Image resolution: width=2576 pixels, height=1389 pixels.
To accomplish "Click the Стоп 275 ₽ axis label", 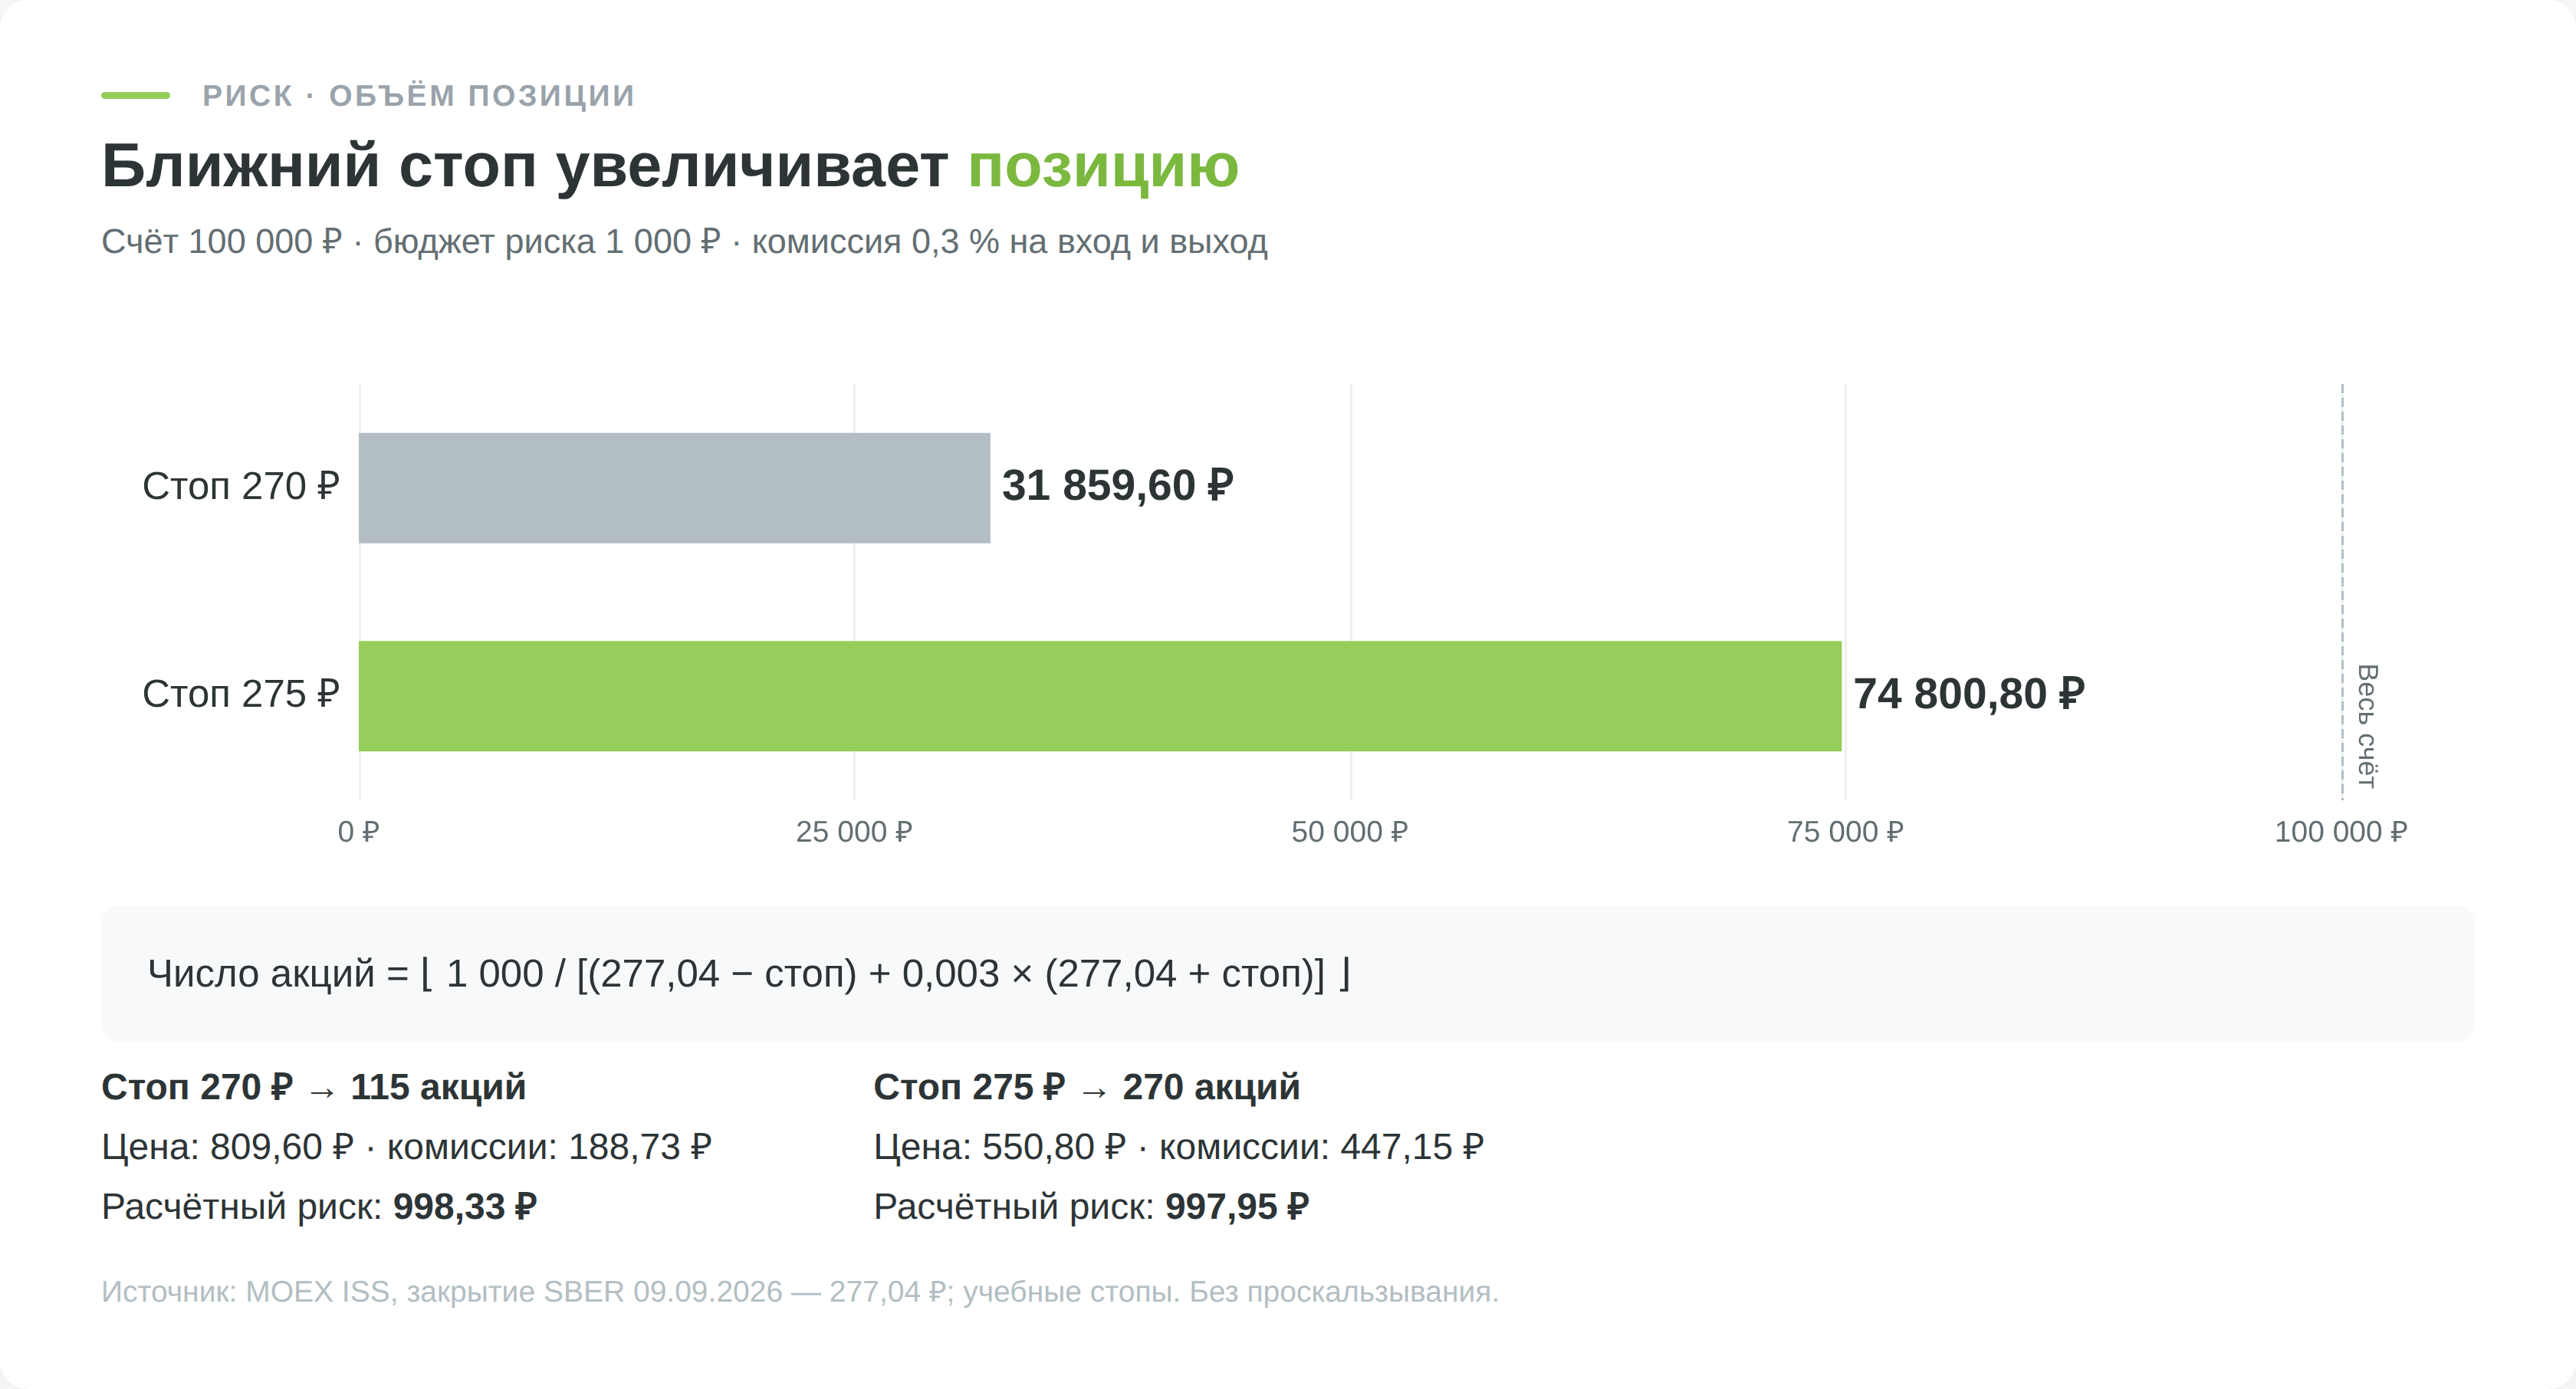I will click(241, 694).
